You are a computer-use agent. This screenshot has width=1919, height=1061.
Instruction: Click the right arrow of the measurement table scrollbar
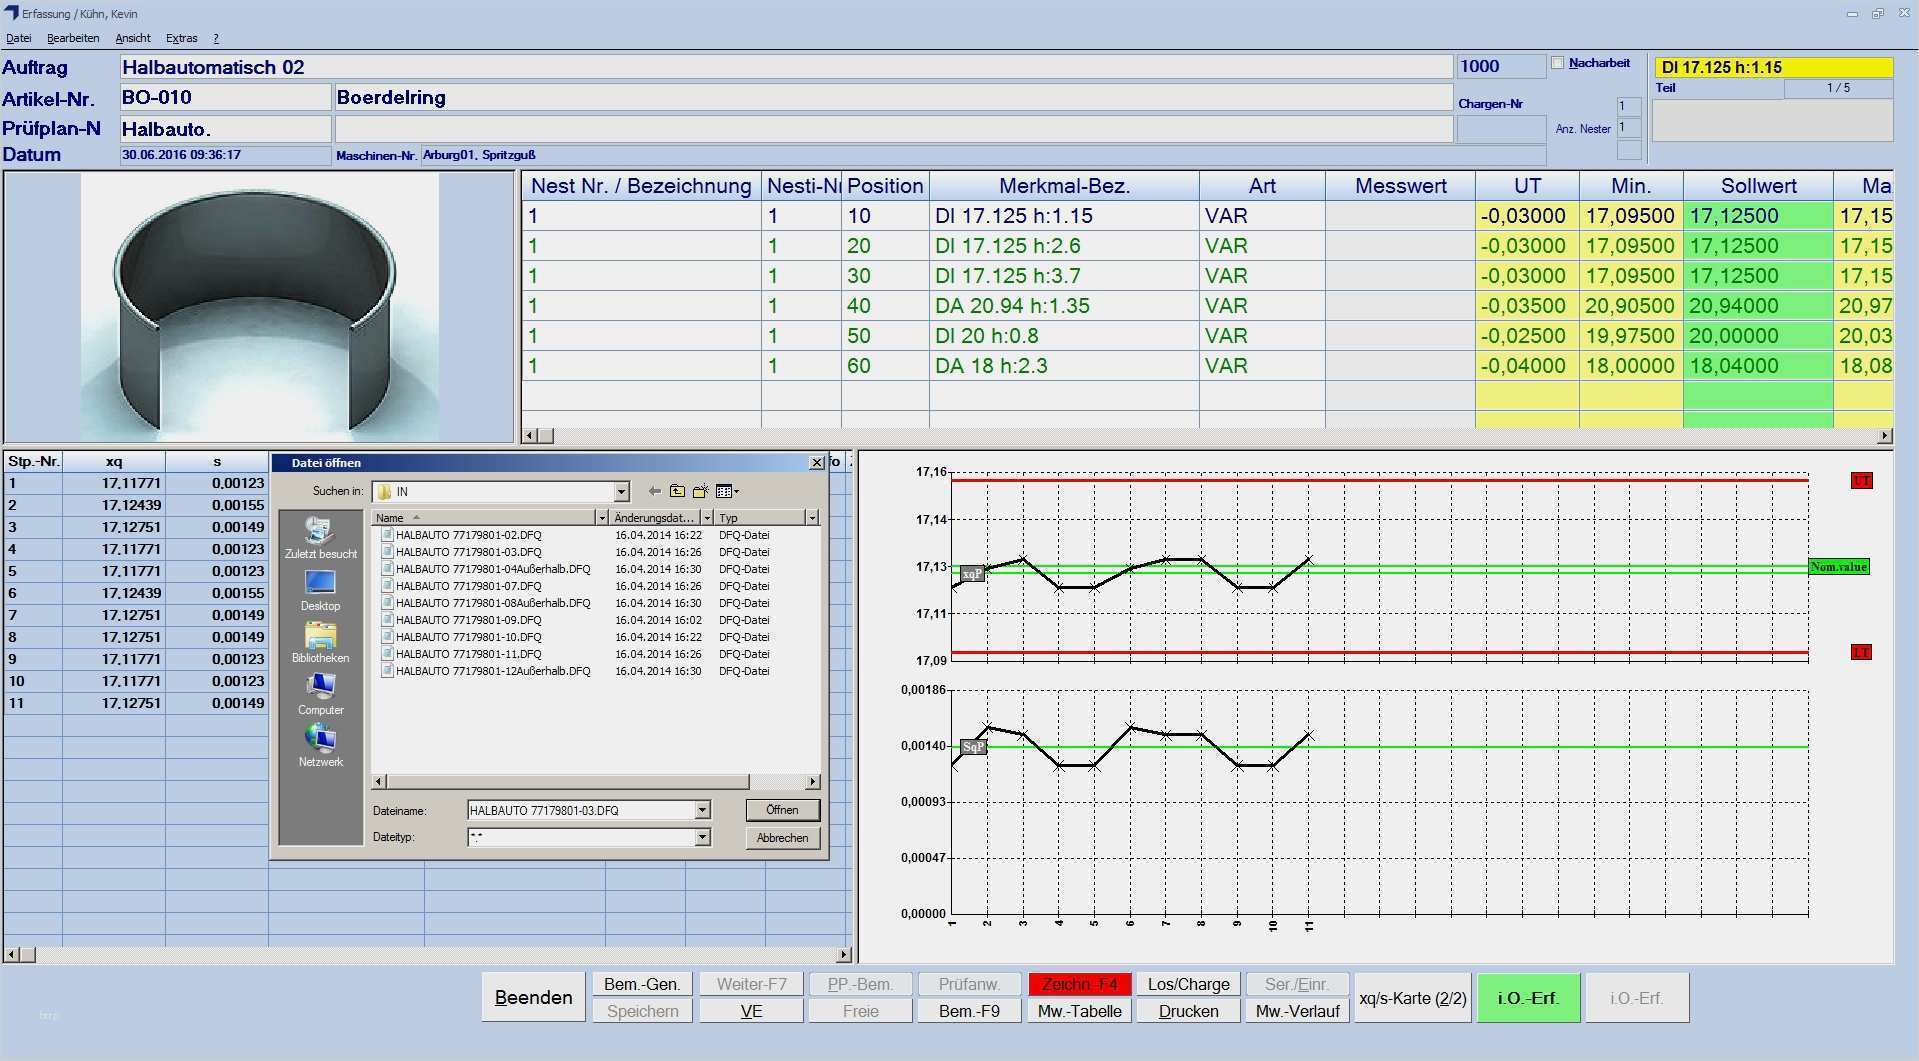[x=1885, y=436]
